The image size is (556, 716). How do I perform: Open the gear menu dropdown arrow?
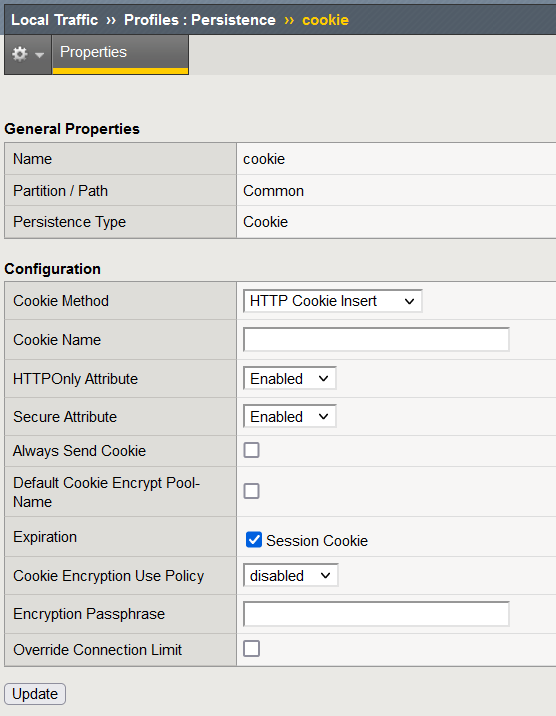pyautogui.click(x=40, y=55)
